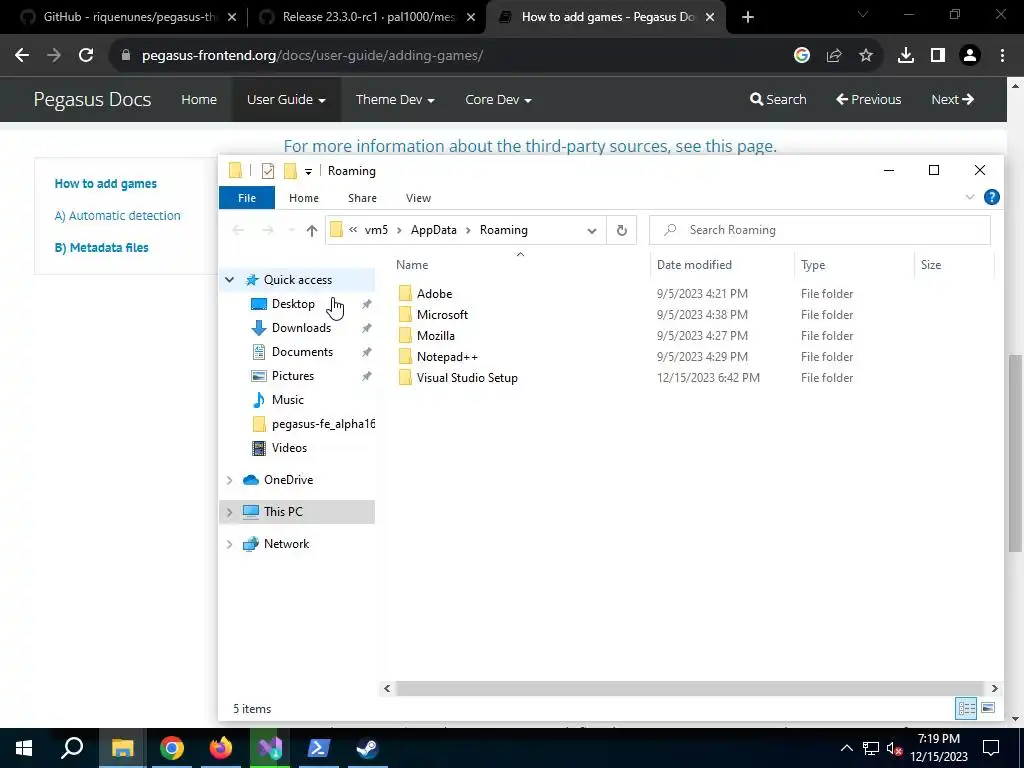Open Chrome downloads icon

click(906, 56)
